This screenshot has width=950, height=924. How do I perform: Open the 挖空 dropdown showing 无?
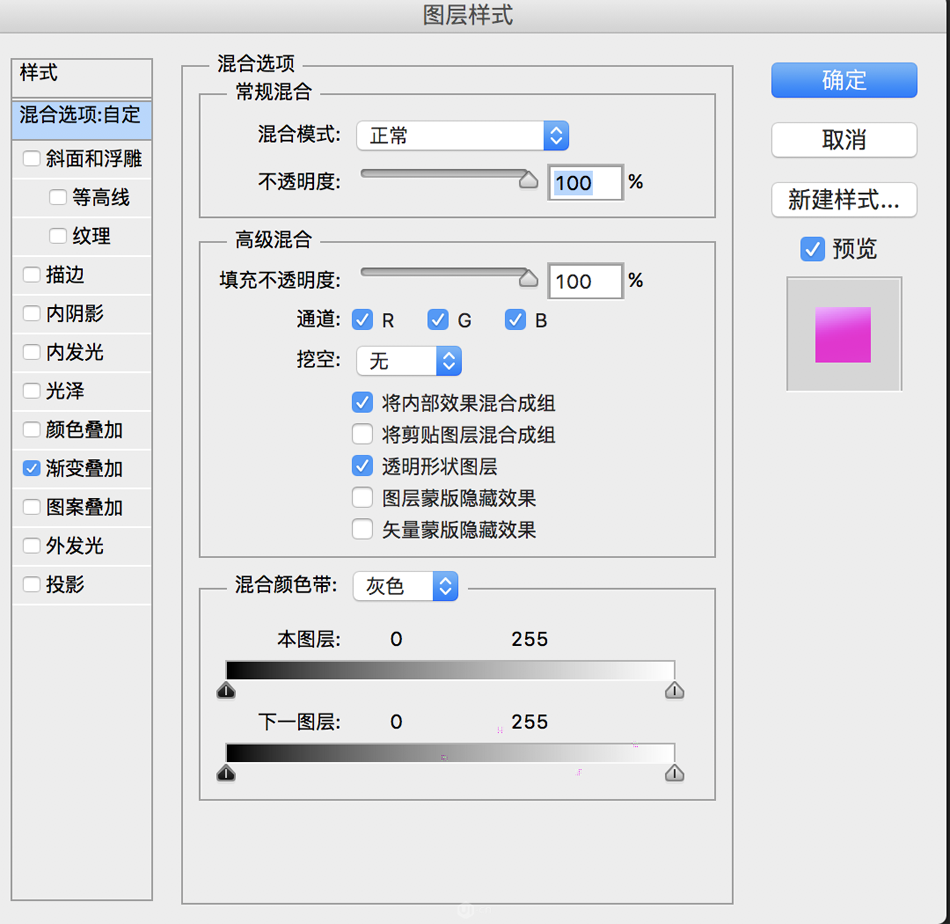pyautogui.click(x=409, y=361)
